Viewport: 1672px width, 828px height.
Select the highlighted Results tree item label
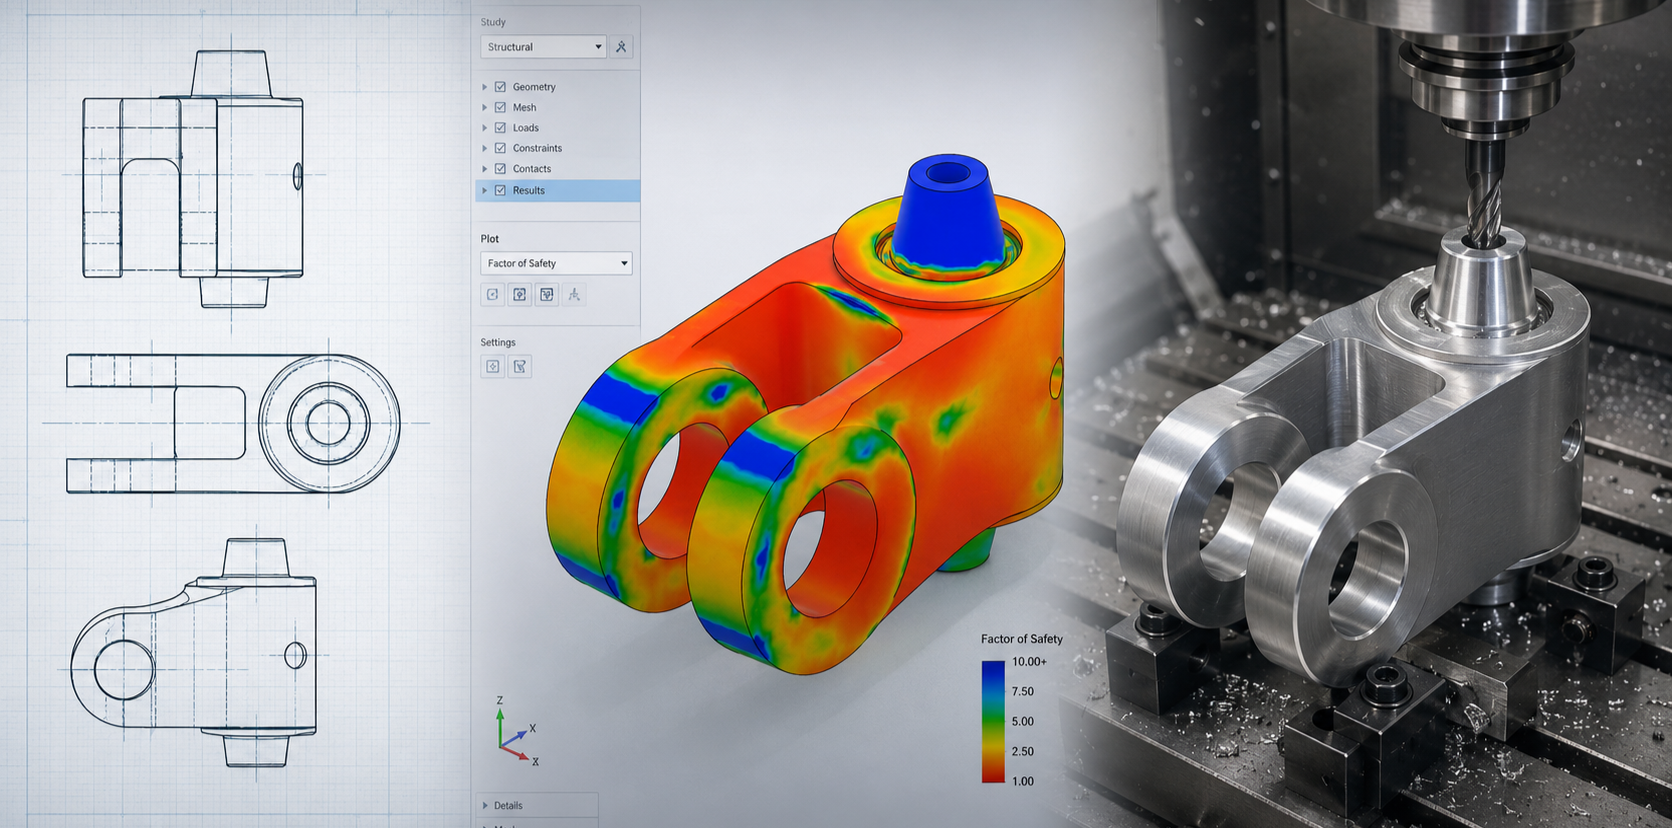coord(529,190)
